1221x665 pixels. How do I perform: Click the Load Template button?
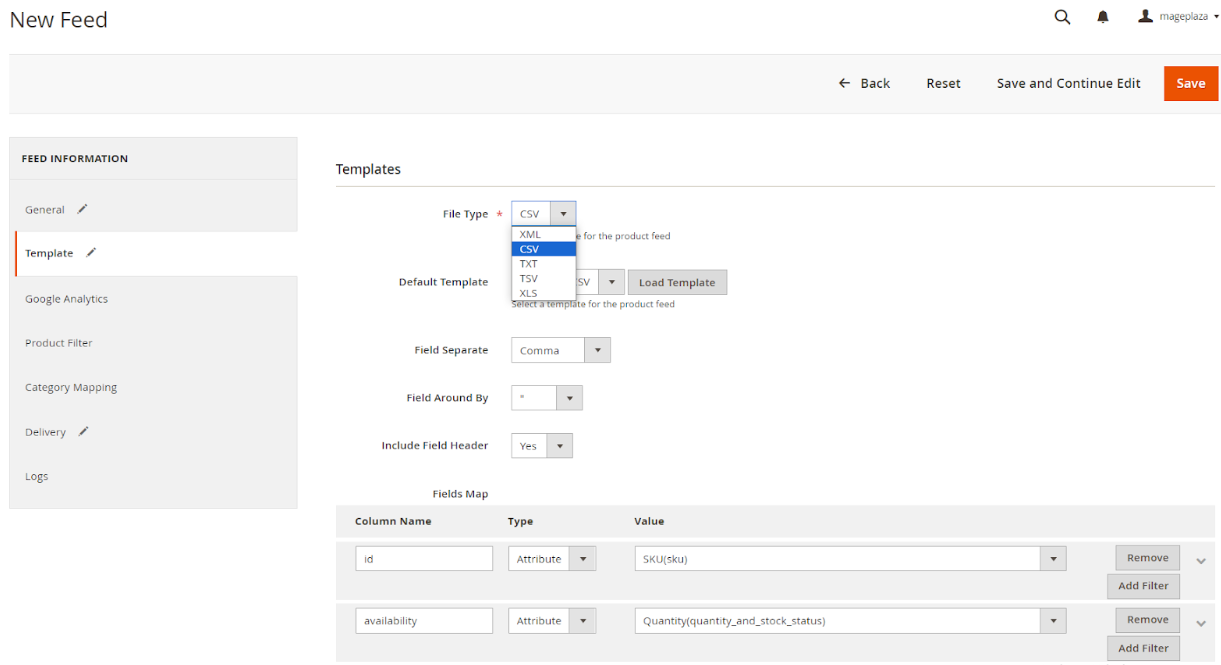pos(677,282)
